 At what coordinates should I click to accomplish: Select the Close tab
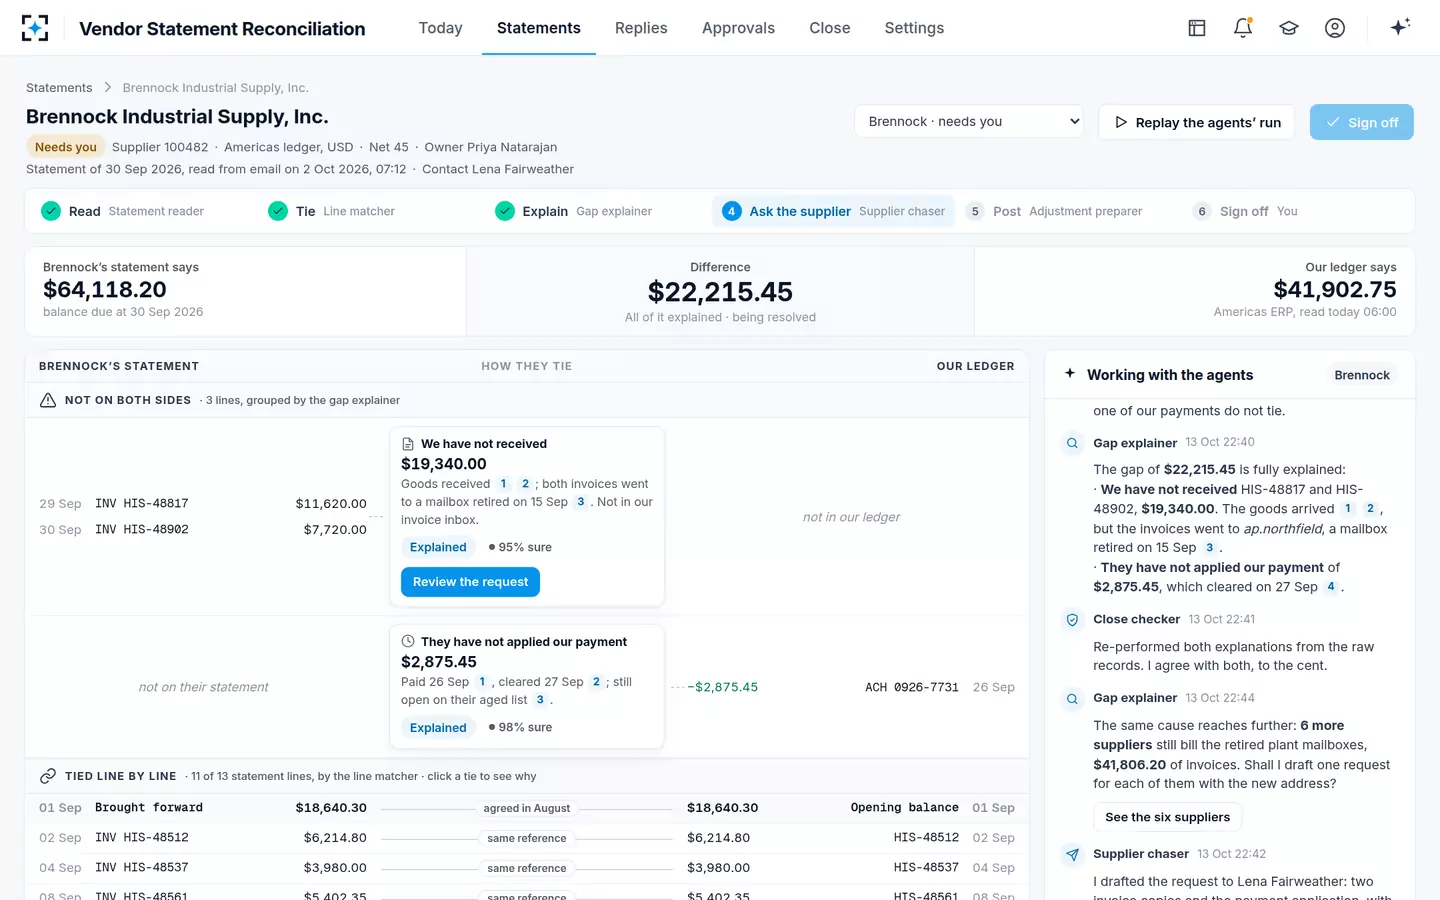(830, 28)
